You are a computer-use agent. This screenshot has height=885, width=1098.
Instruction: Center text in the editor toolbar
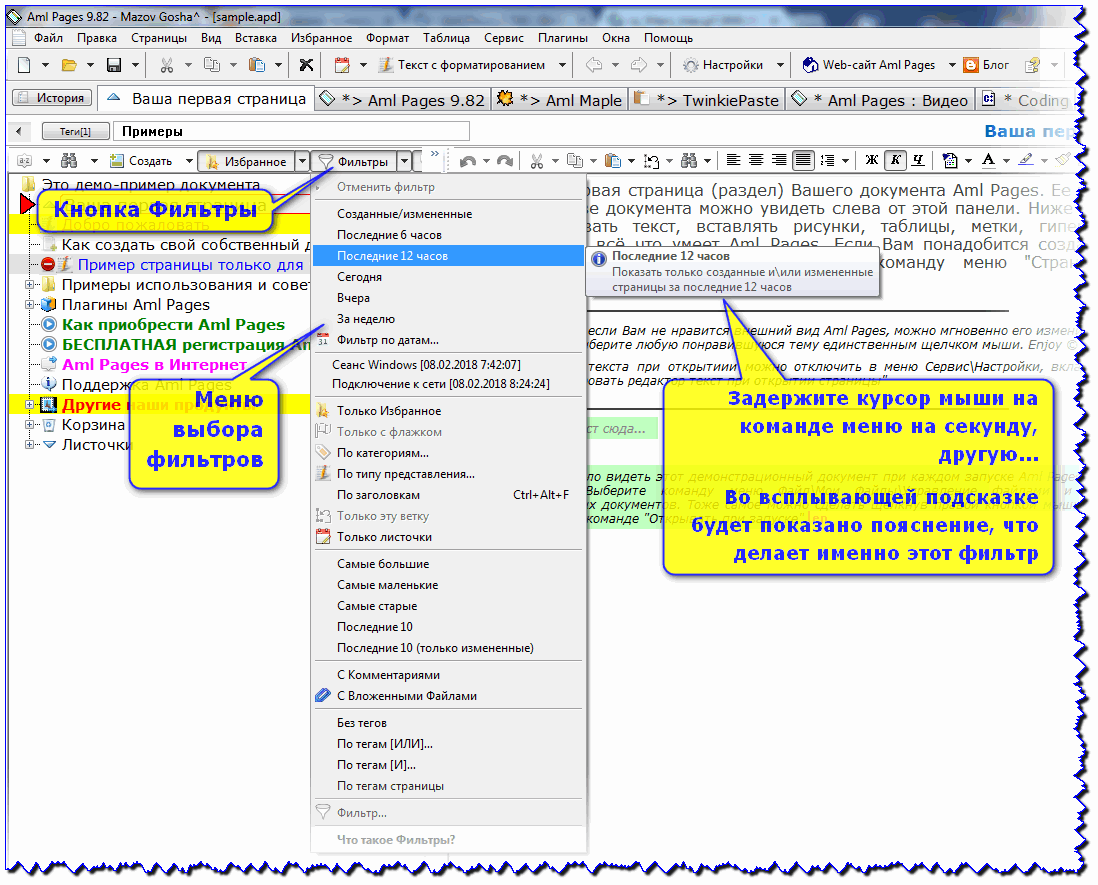pos(756,160)
